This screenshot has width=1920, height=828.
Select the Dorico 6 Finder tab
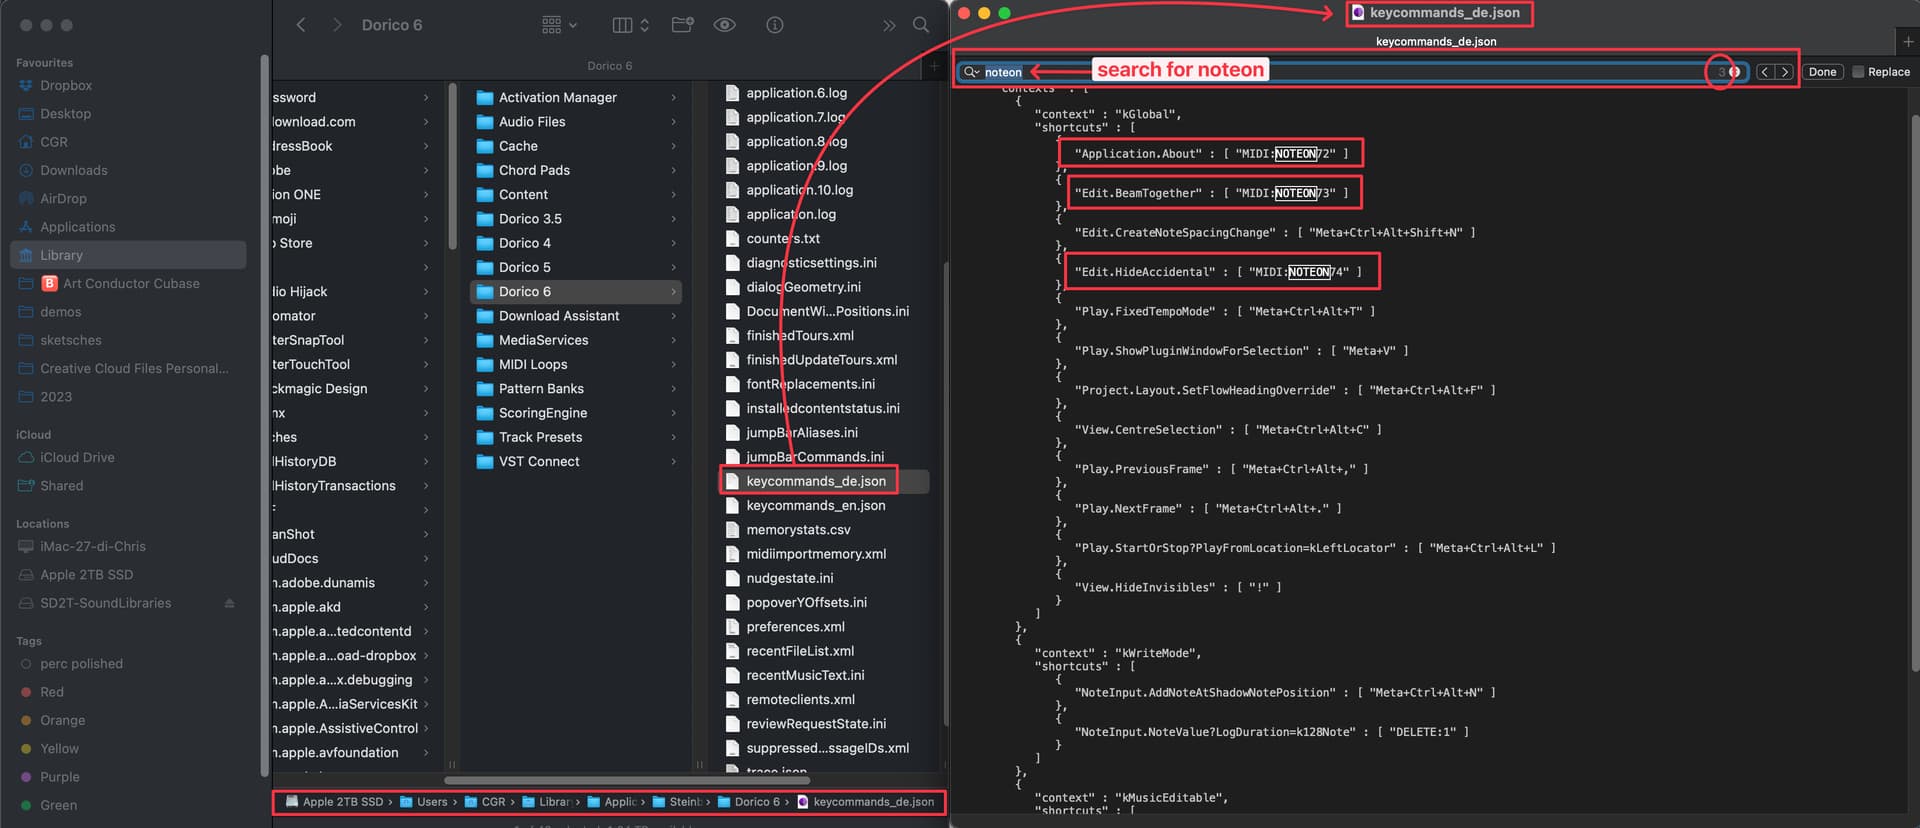point(609,66)
